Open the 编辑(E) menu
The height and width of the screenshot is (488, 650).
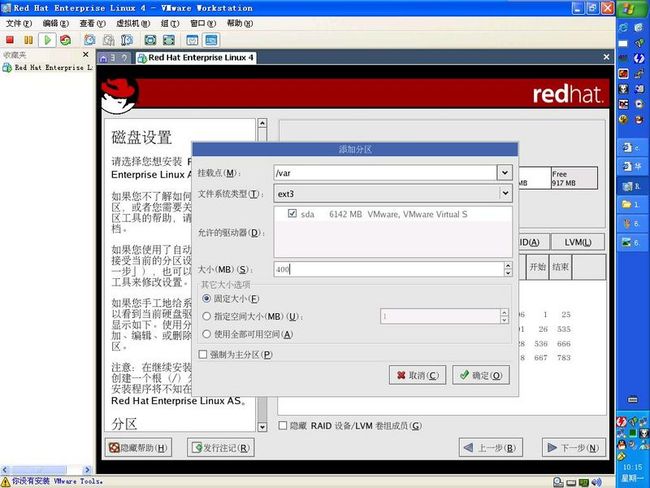point(56,24)
